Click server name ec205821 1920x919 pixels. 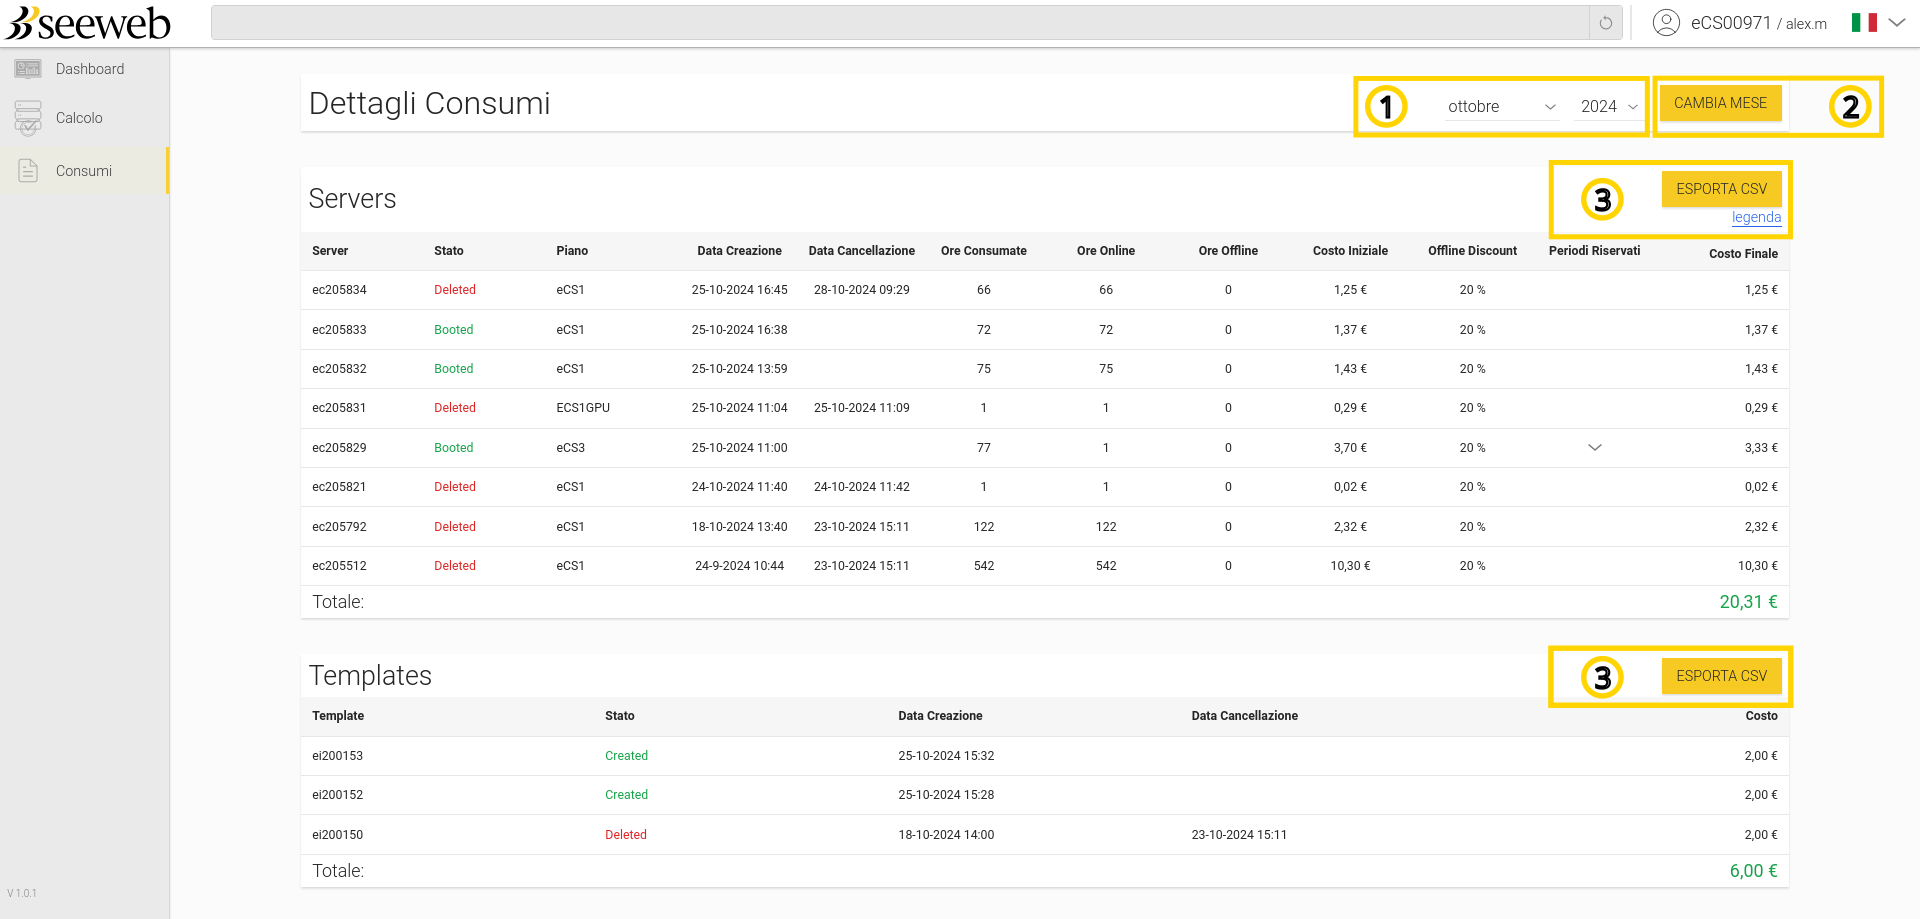pyautogui.click(x=339, y=487)
